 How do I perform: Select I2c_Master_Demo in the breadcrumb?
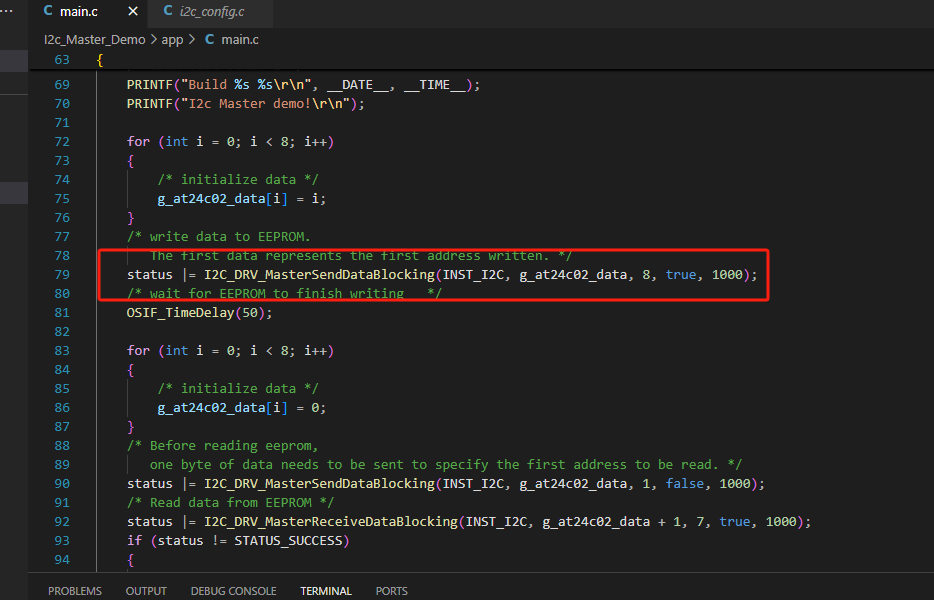click(x=95, y=39)
